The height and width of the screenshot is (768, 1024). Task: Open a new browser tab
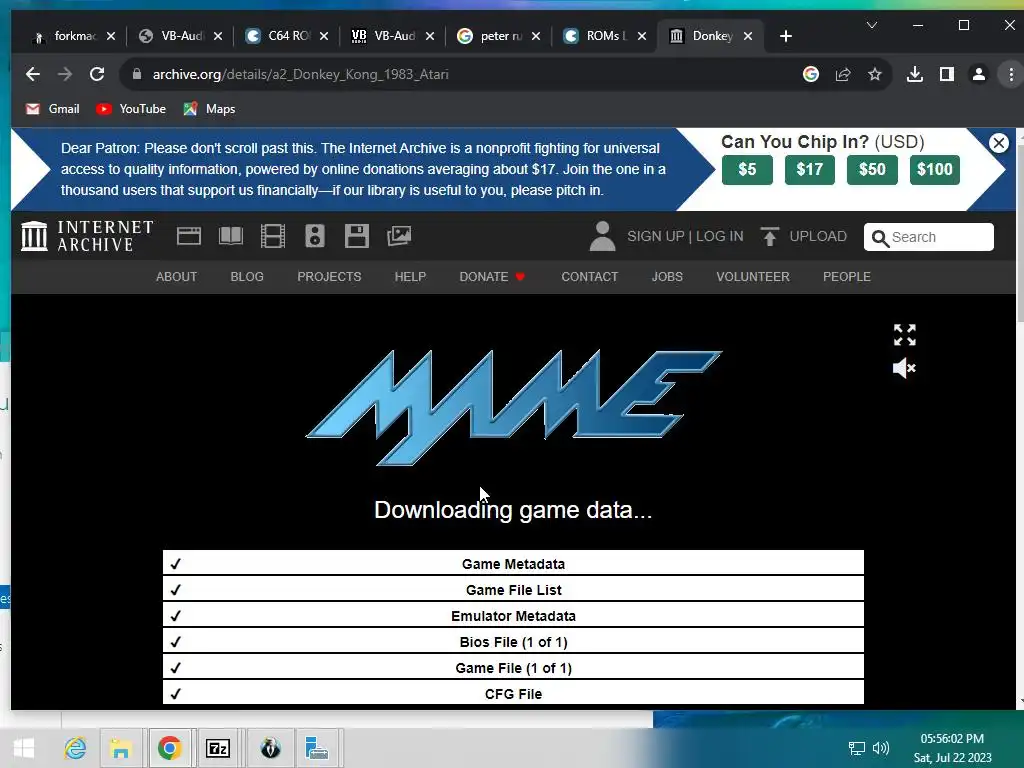coord(786,36)
